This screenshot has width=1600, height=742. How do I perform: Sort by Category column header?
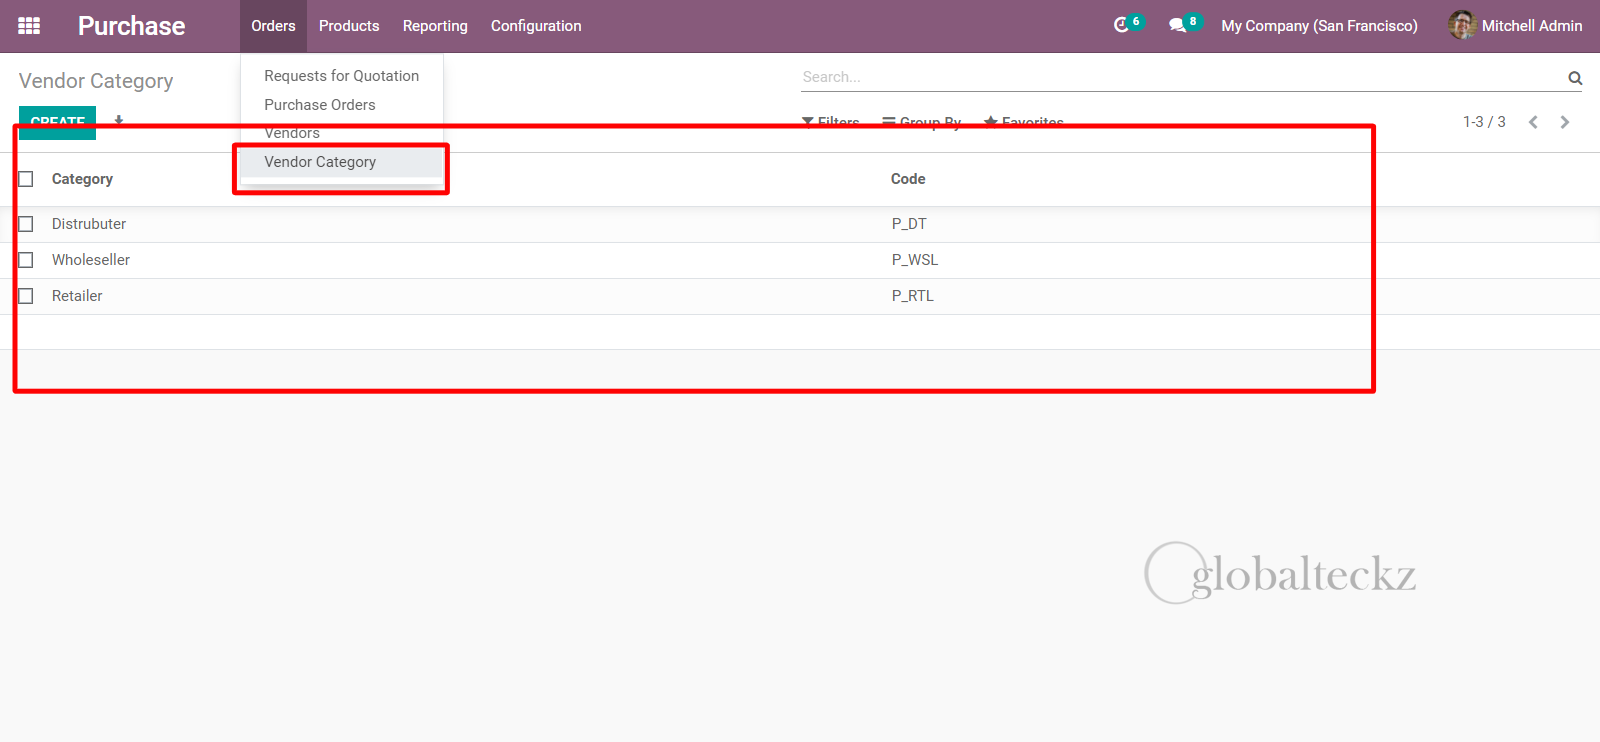coord(82,179)
